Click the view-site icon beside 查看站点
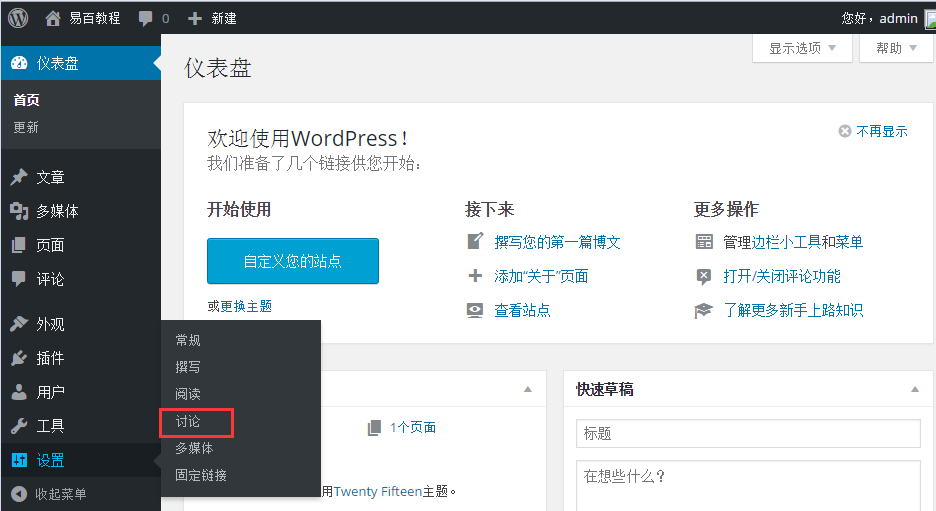Screen dimensions: 936x511 pos(475,310)
